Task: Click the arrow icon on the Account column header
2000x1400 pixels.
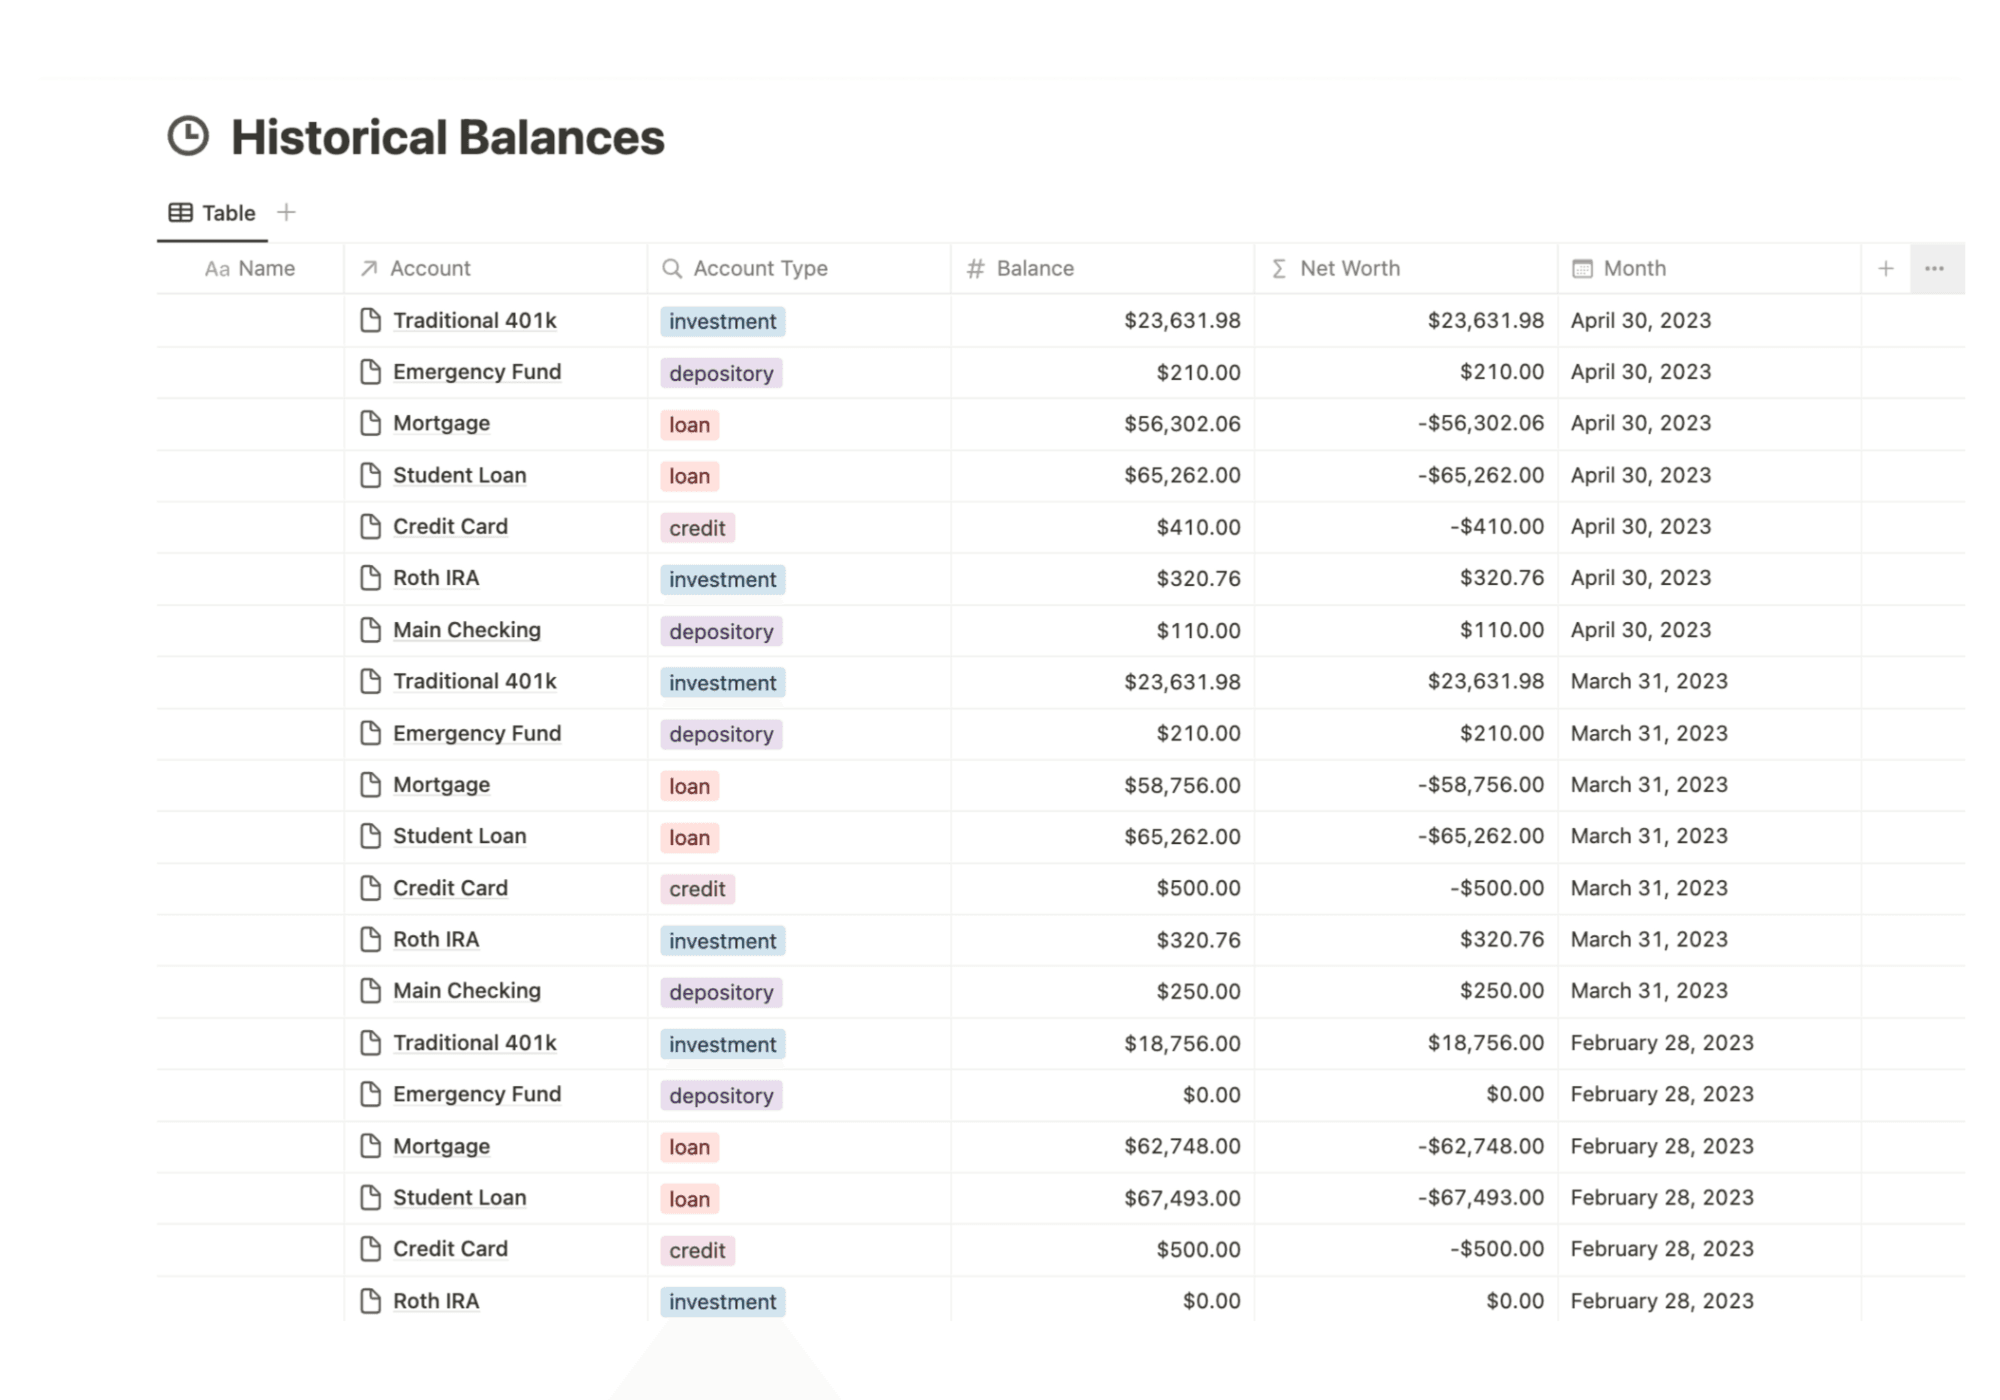Action: (x=367, y=268)
